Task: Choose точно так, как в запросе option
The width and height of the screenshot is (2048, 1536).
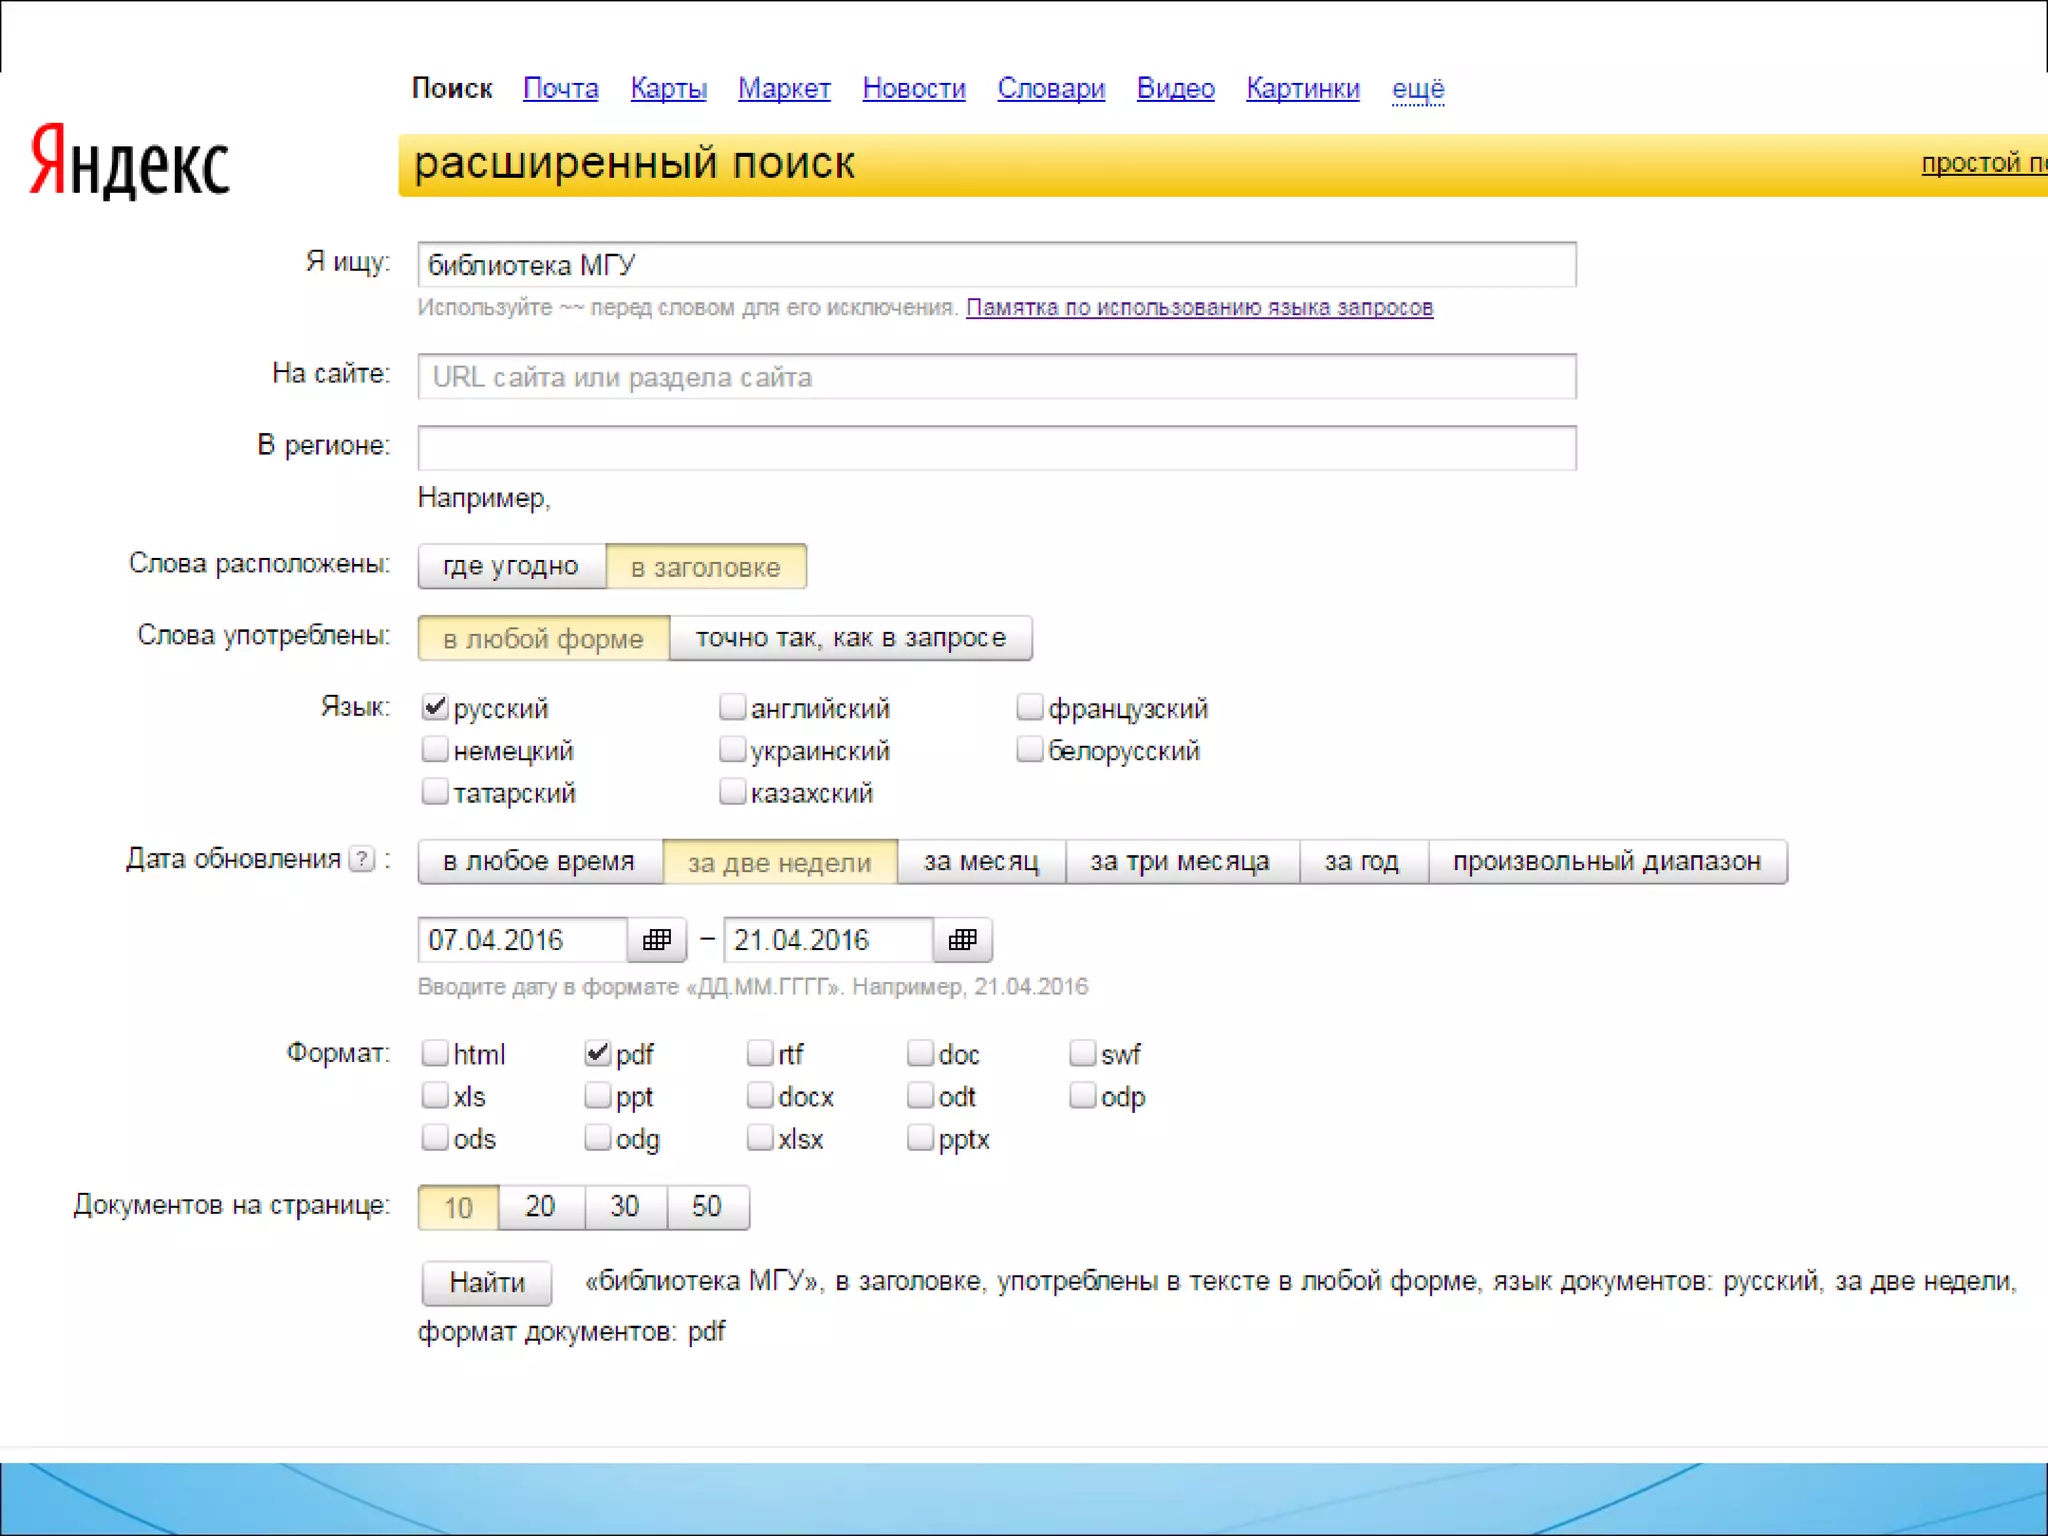Action: click(x=850, y=638)
